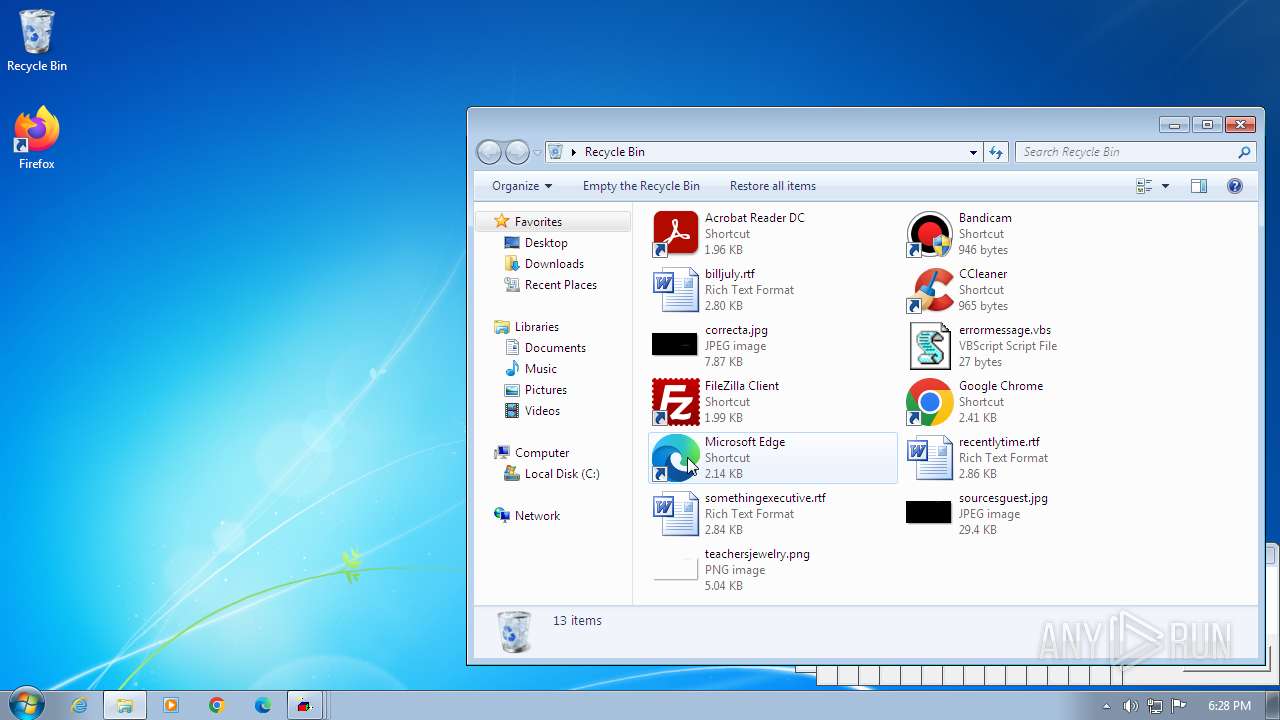Image resolution: width=1280 pixels, height=720 pixels.
Task: Click in the Search Recycle Bin field
Action: coord(1127,152)
